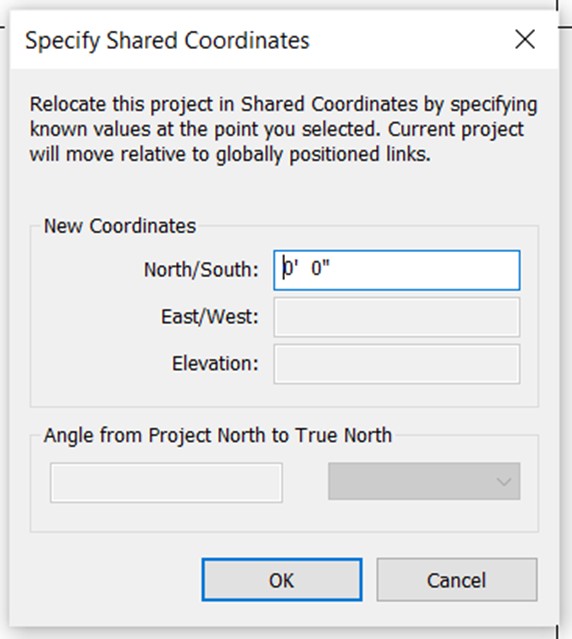Click the North/South label
Screen dimensions: 572x639
coord(201,270)
